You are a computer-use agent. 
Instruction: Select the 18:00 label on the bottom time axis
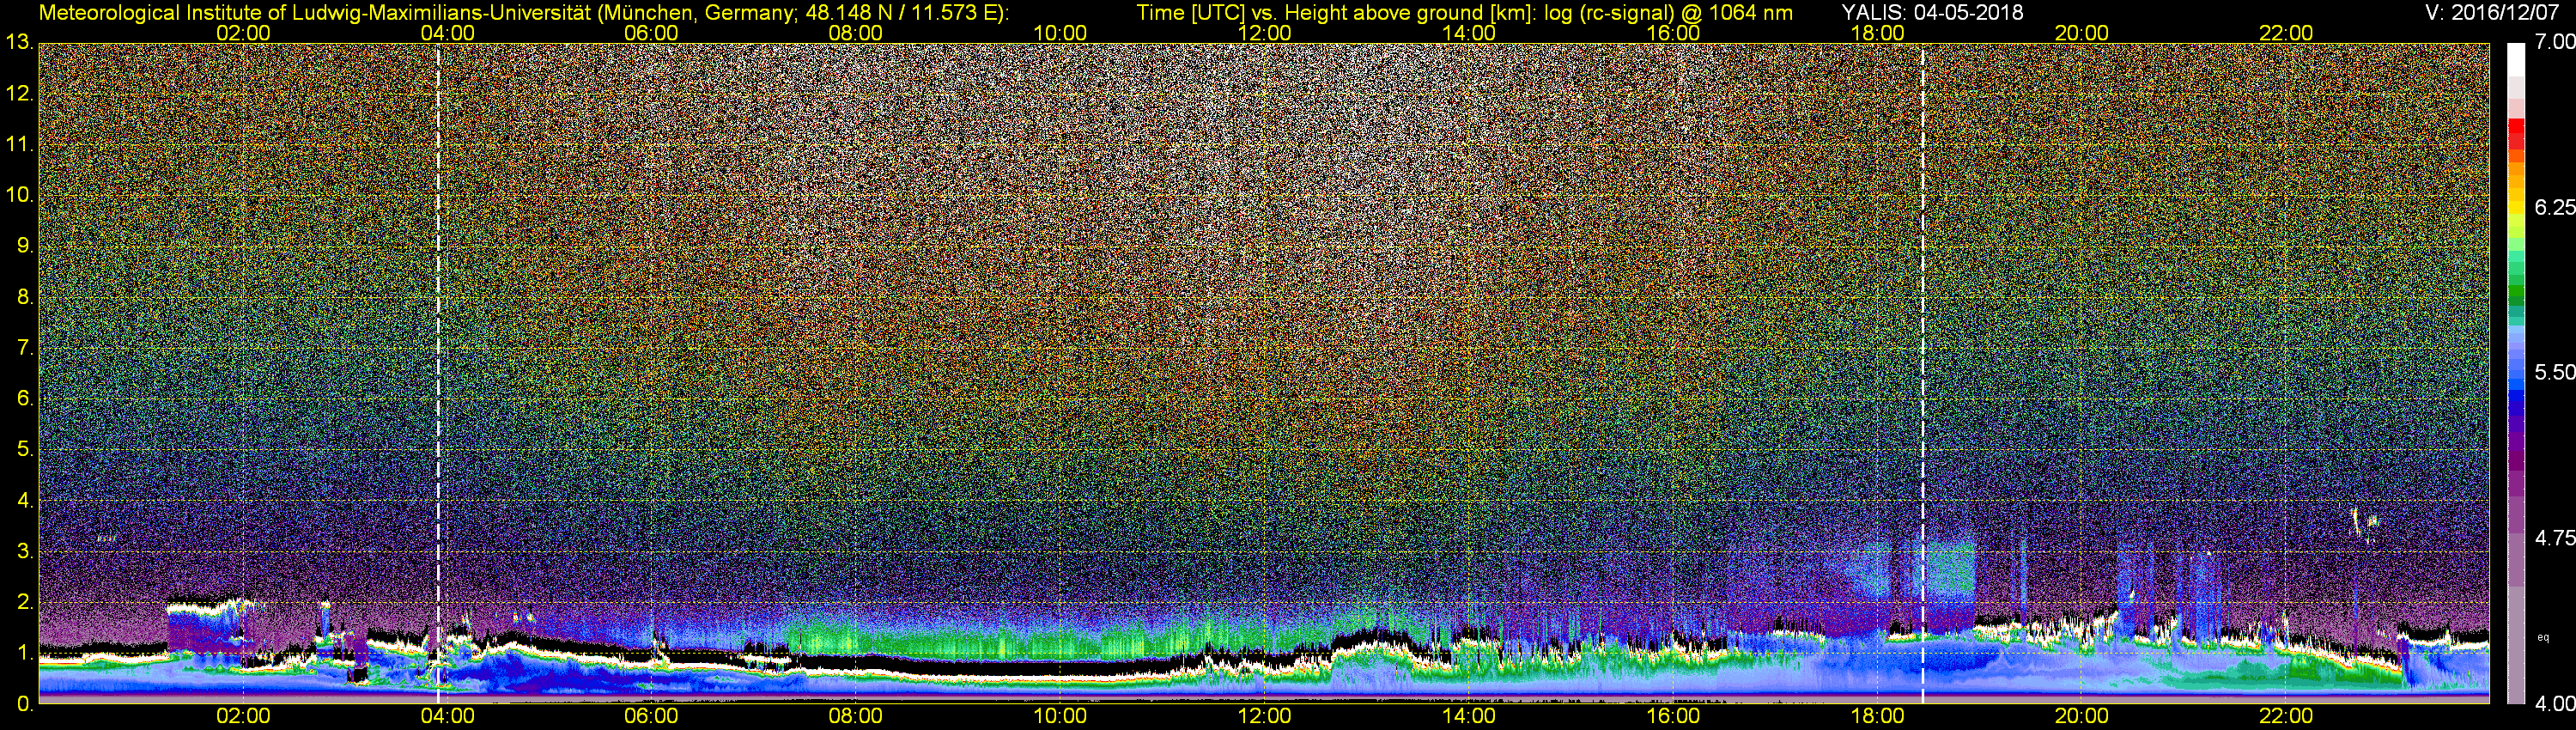click(x=1877, y=716)
